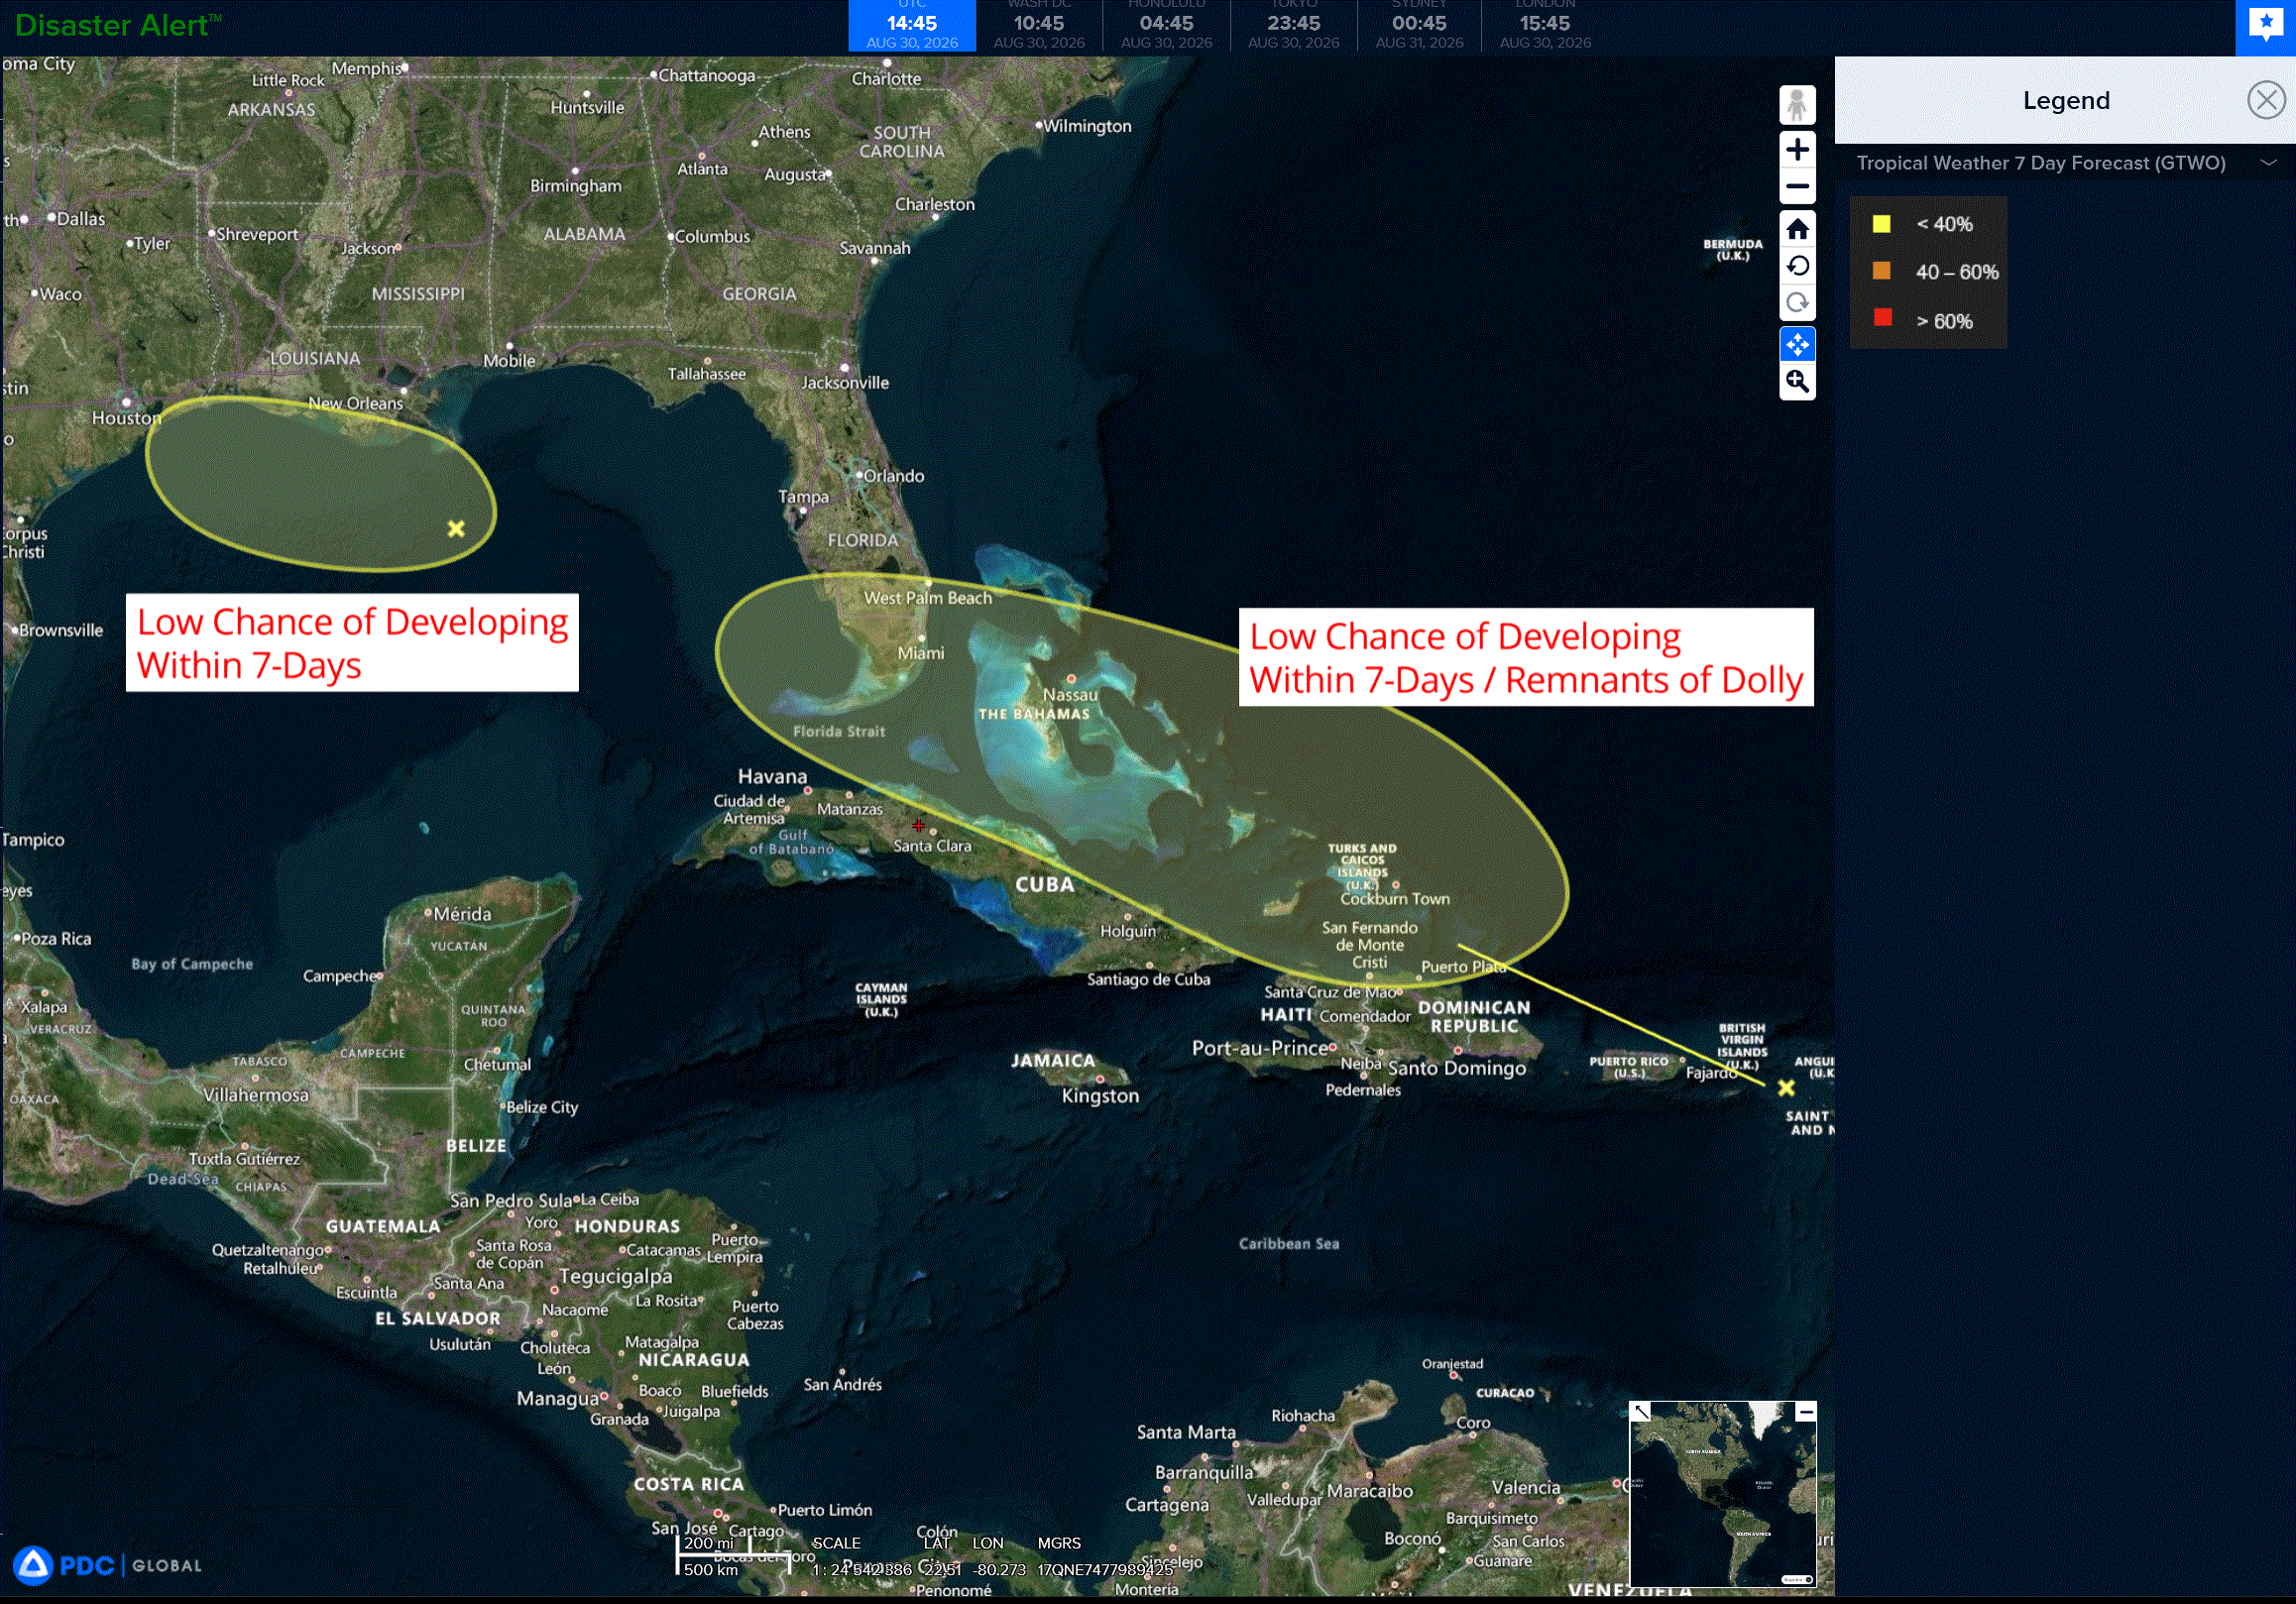This screenshot has height=1604, width=2296.
Task: Close the Legend panel
Action: 2266,100
